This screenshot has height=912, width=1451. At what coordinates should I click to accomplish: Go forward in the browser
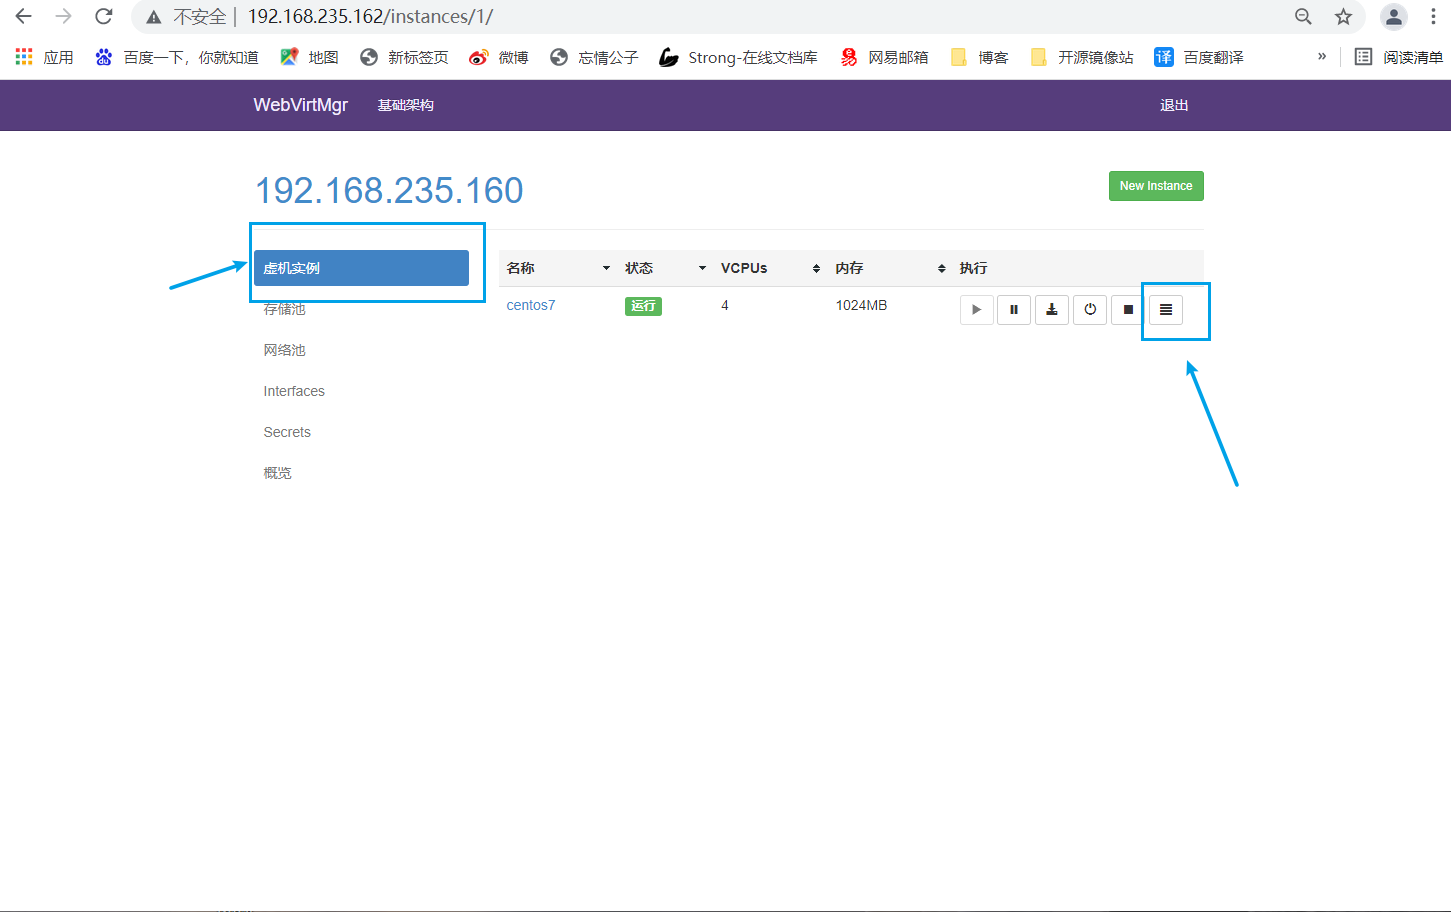63,16
